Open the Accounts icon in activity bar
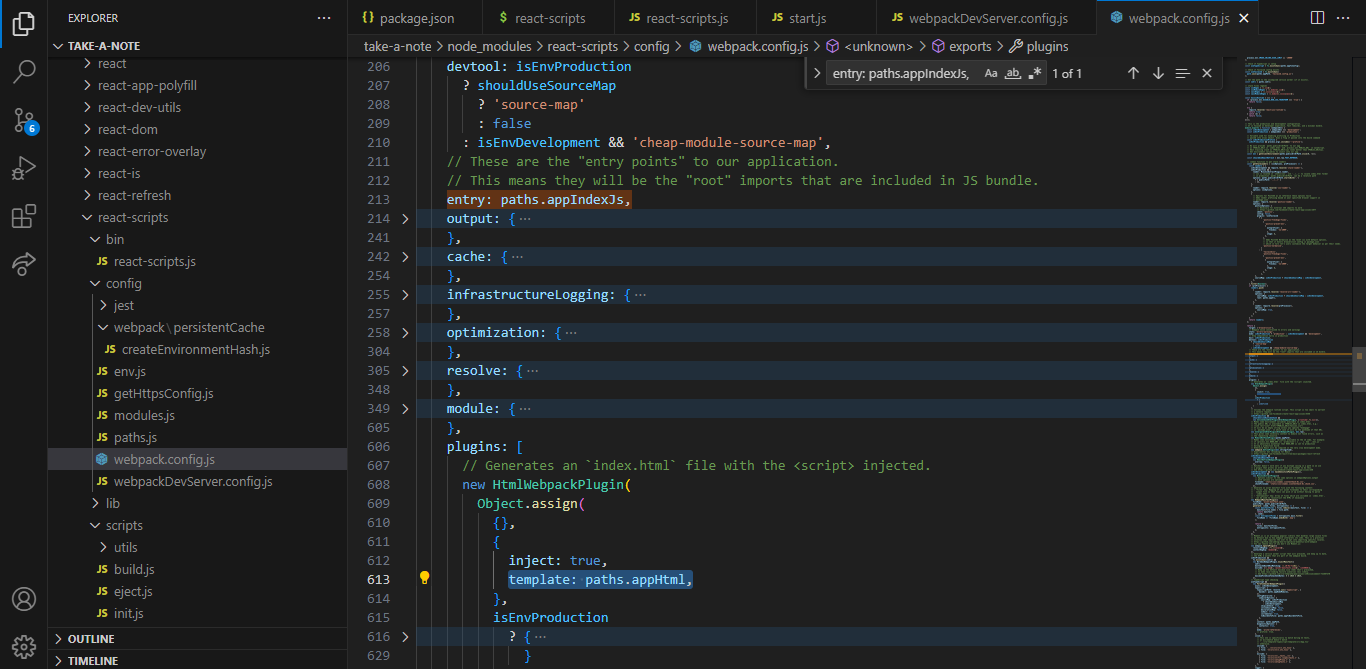Image resolution: width=1366 pixels, height=669 pixels. (24, 599)
